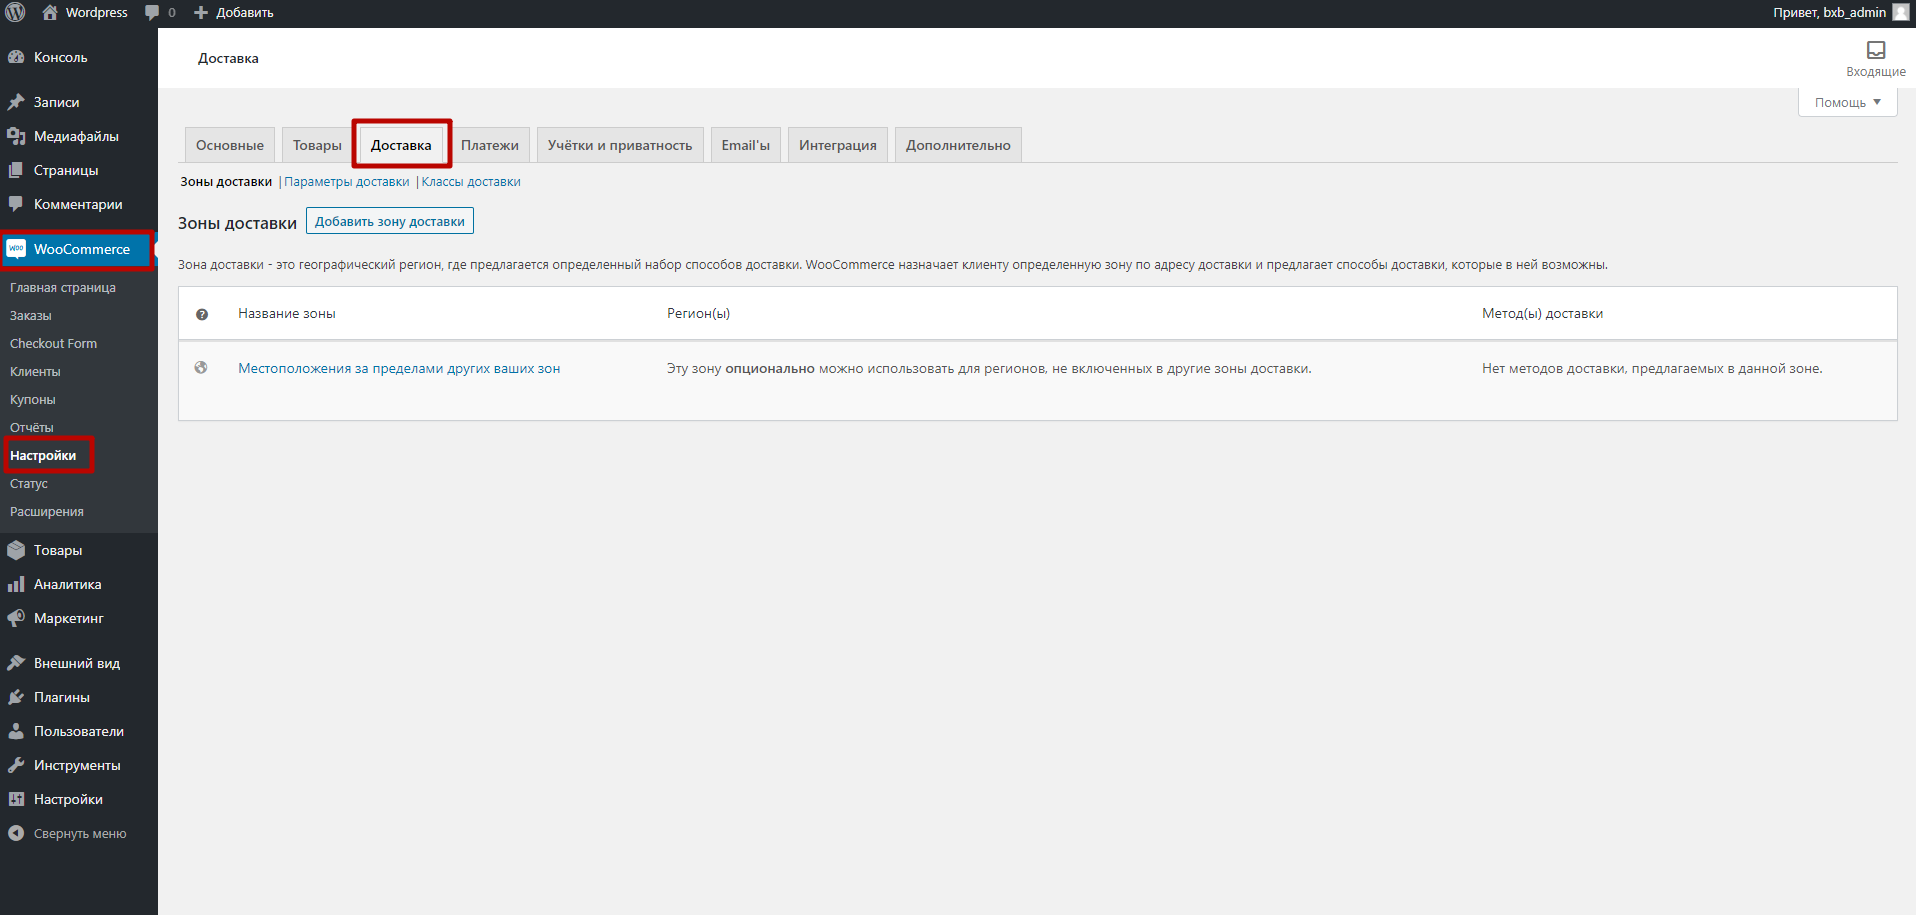Click the Внешний вид brush icon
Image resolution: width=1916 pixels, height=915 pixels.
(x=16, y=663)
